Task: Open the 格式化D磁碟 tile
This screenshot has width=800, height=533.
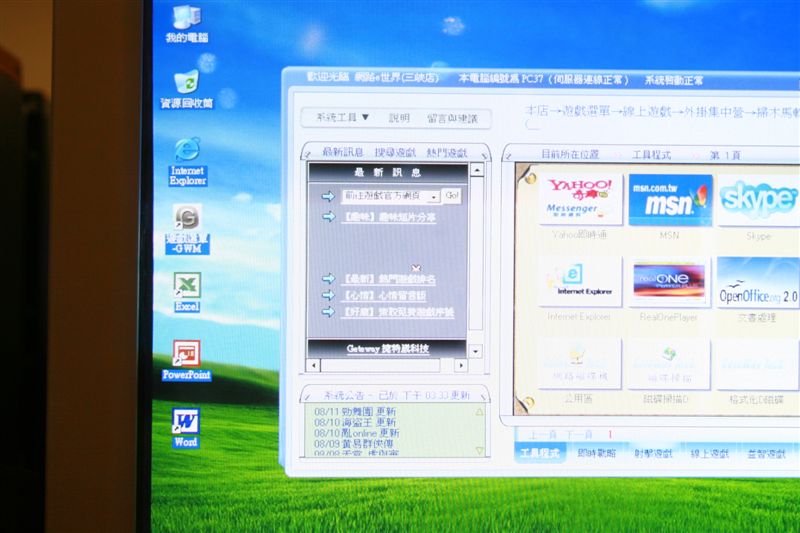Action: coord(757,365)
